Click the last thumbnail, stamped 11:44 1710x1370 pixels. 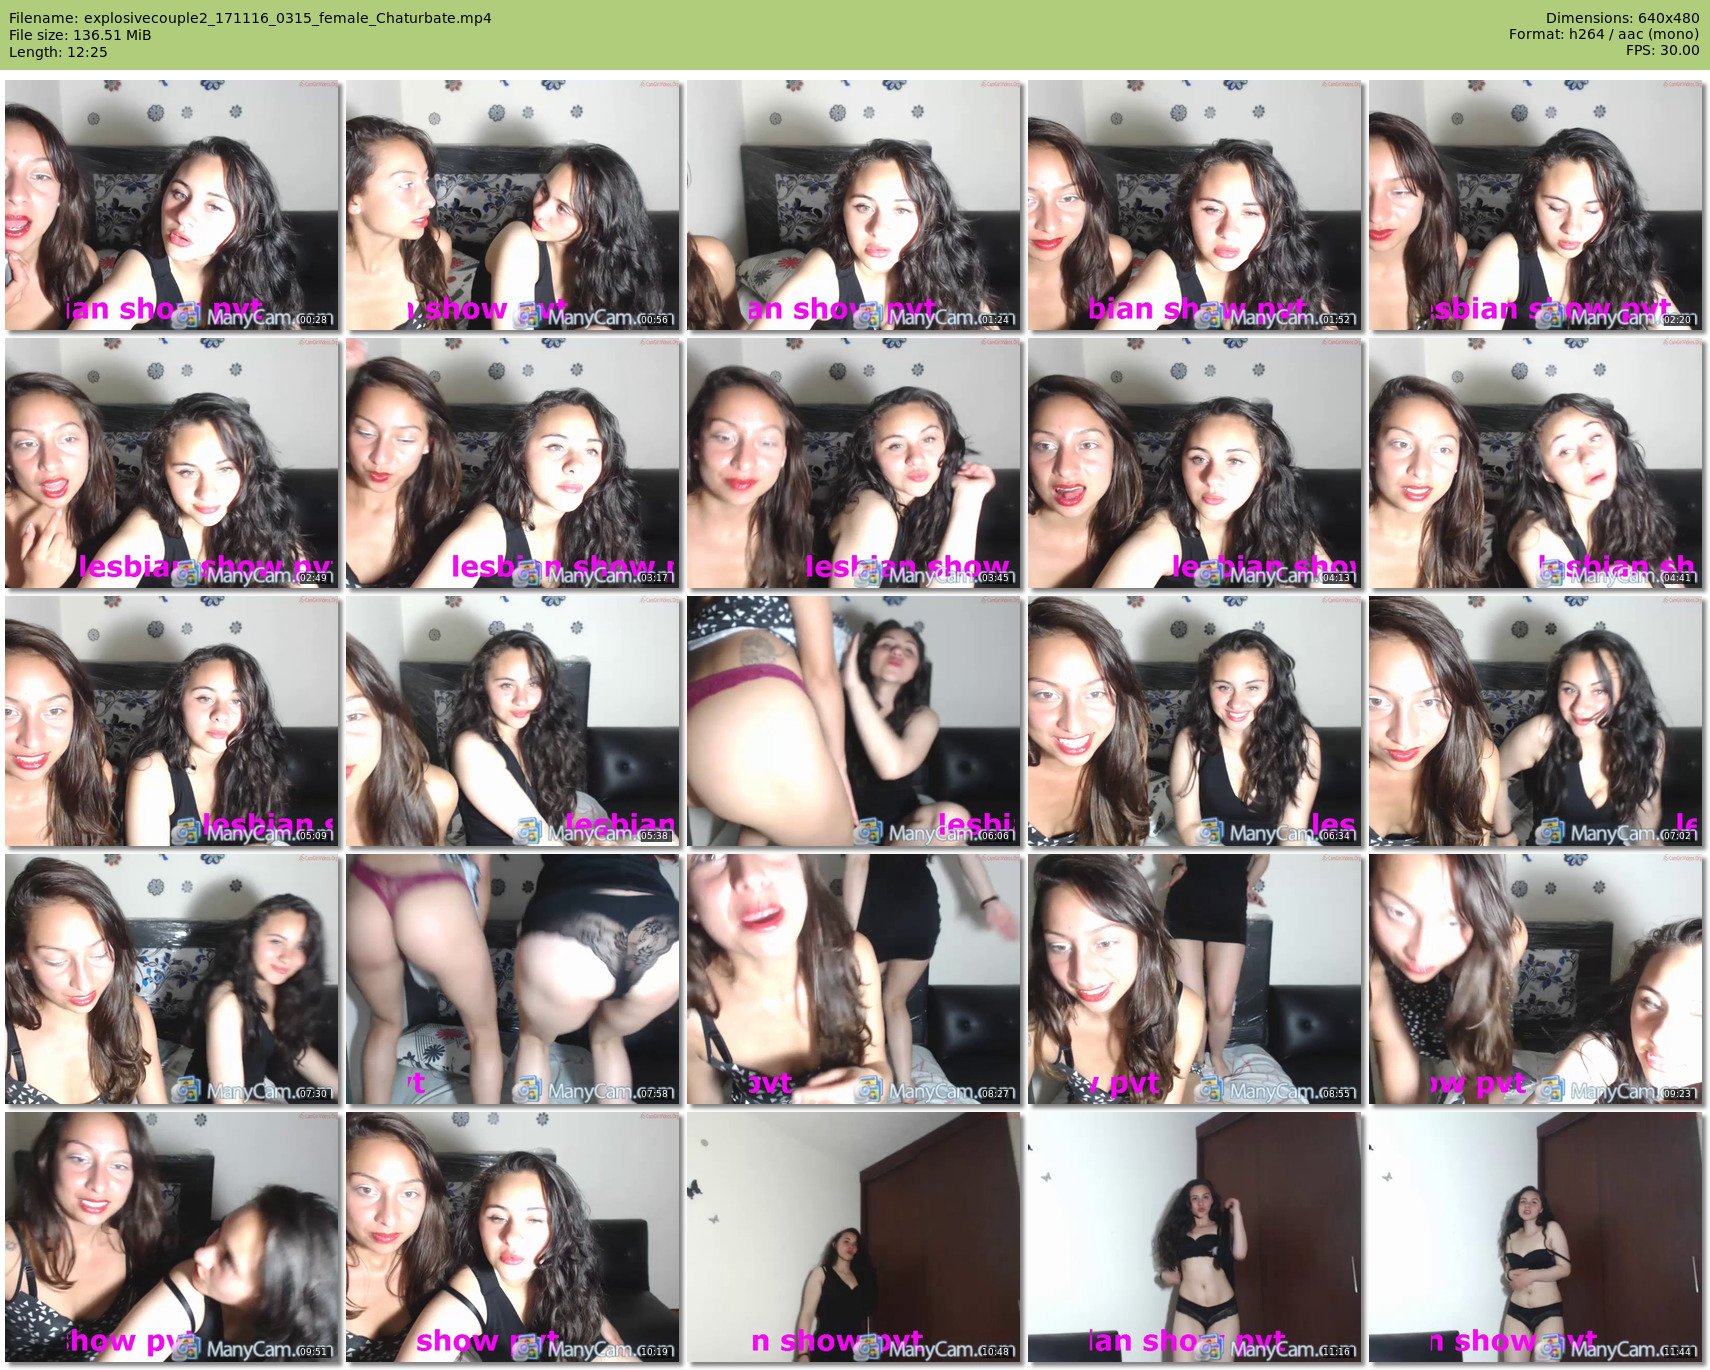pyautogui.click(x=1536, y=1237)
